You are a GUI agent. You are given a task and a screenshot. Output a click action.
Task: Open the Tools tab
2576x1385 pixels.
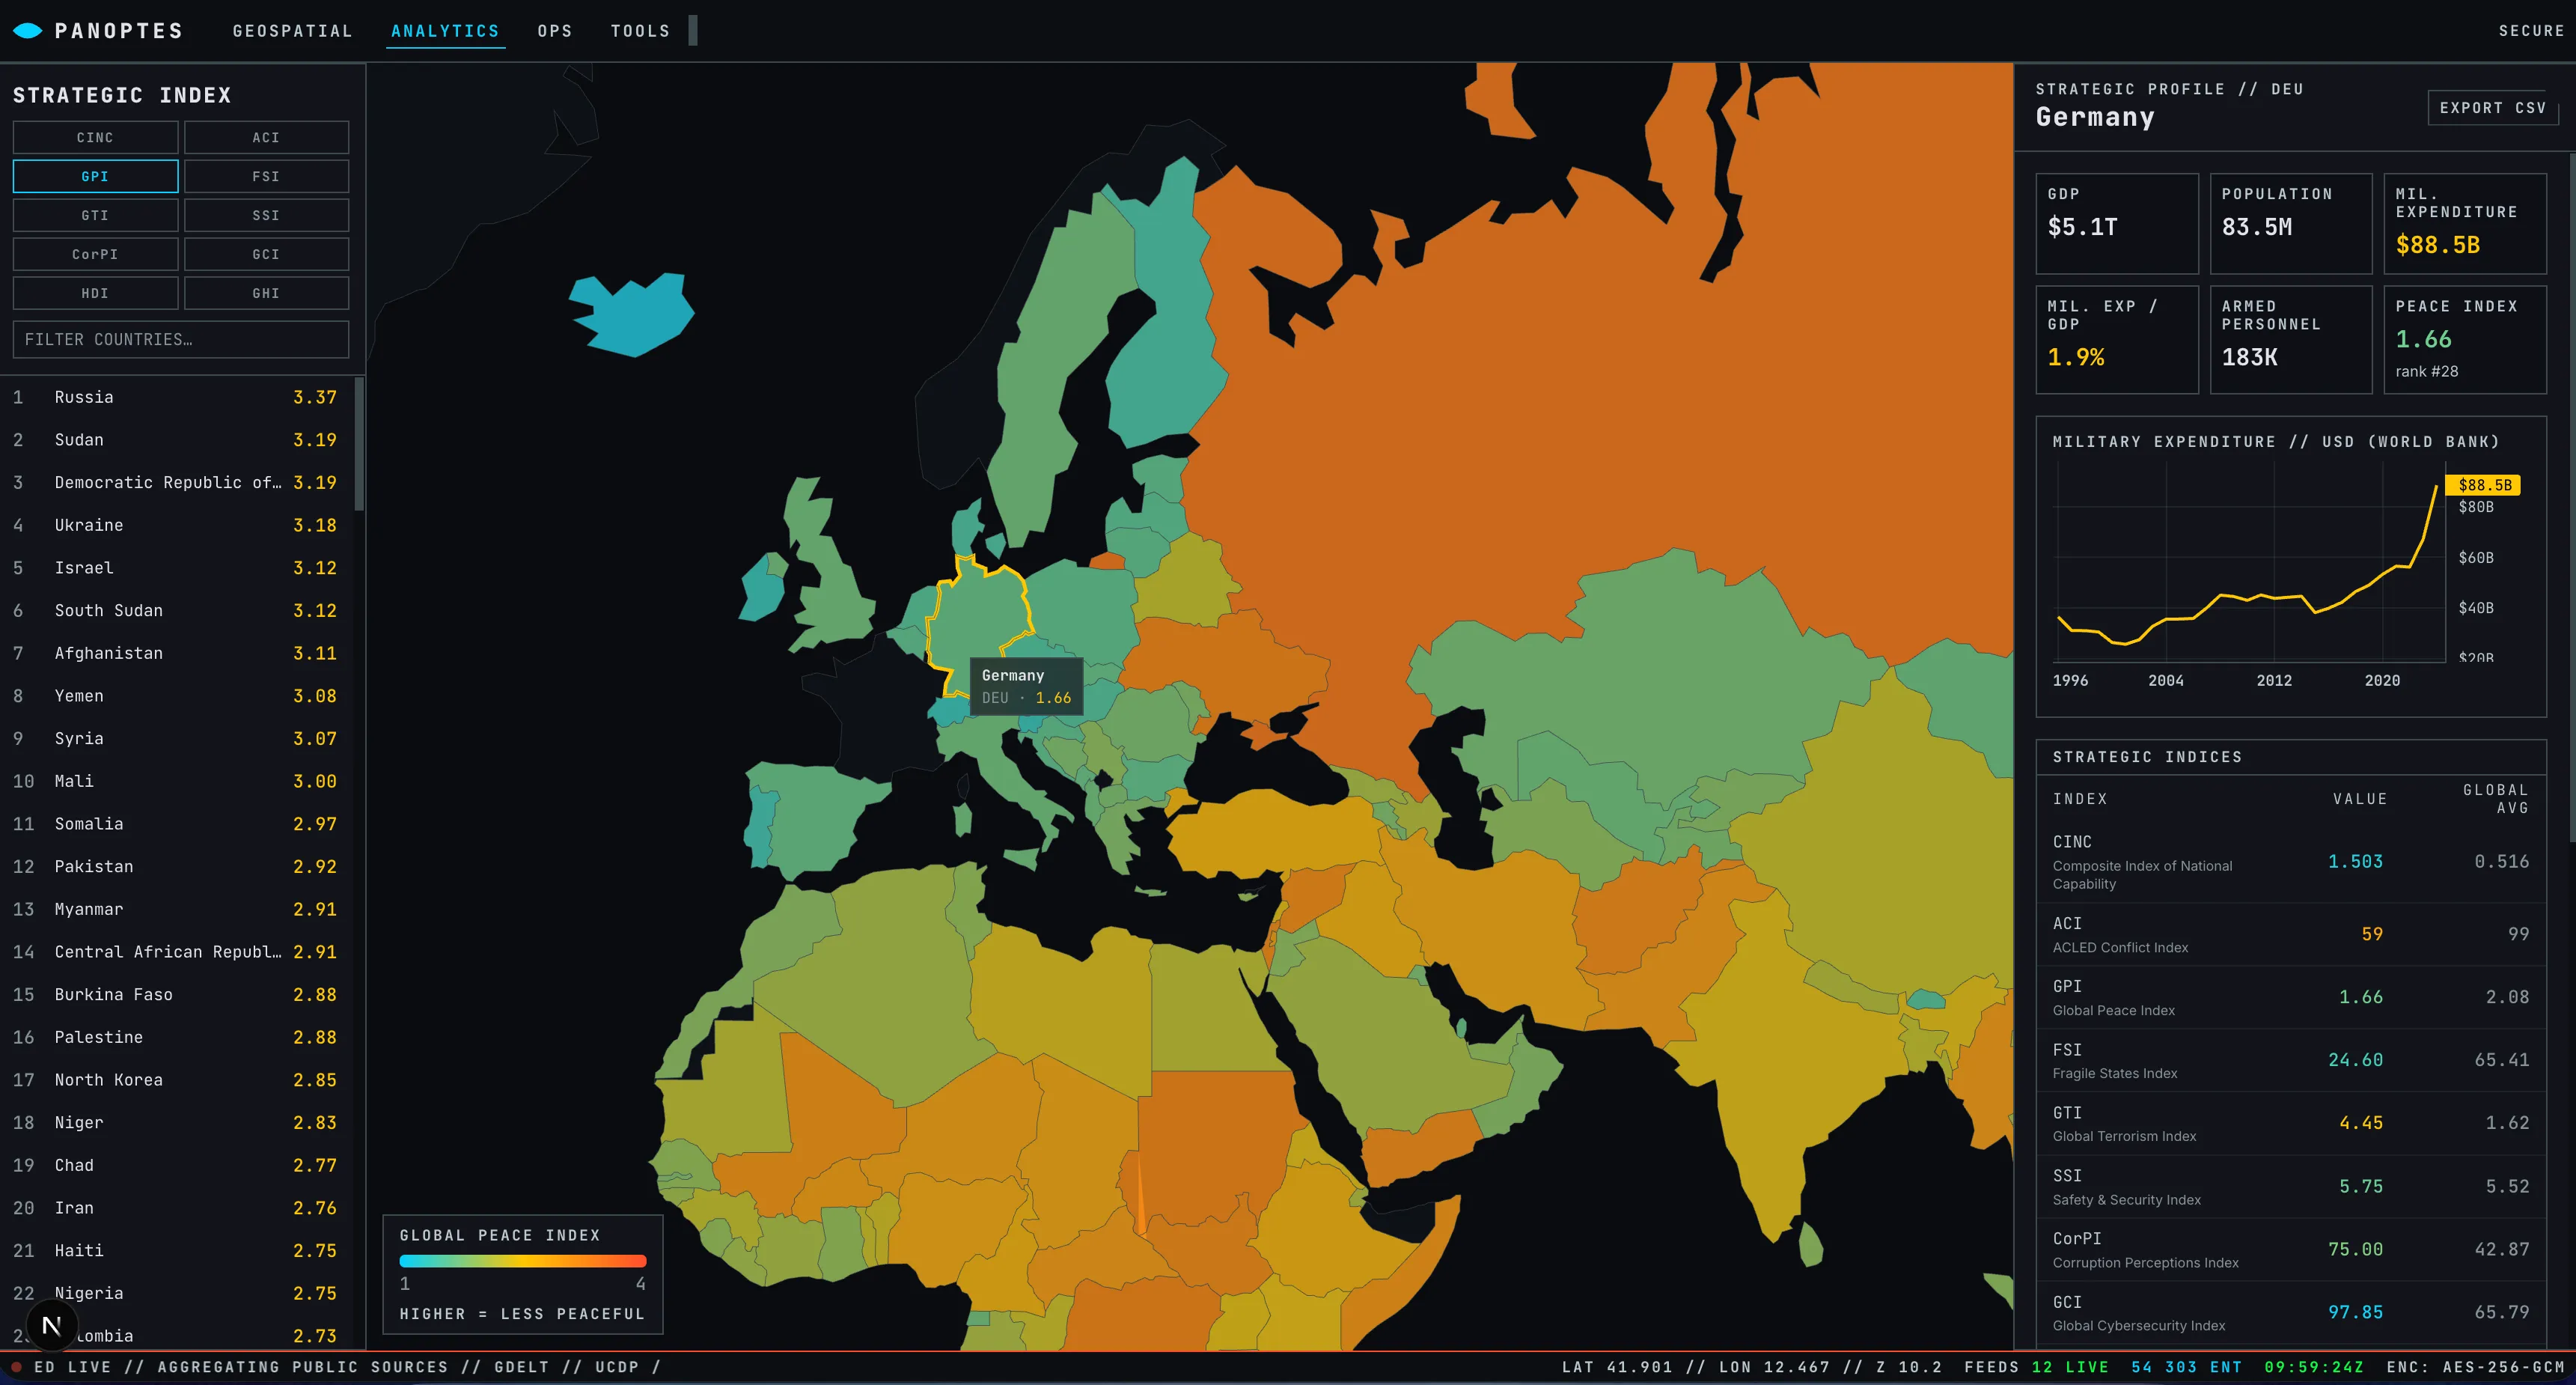pos(641,31)
